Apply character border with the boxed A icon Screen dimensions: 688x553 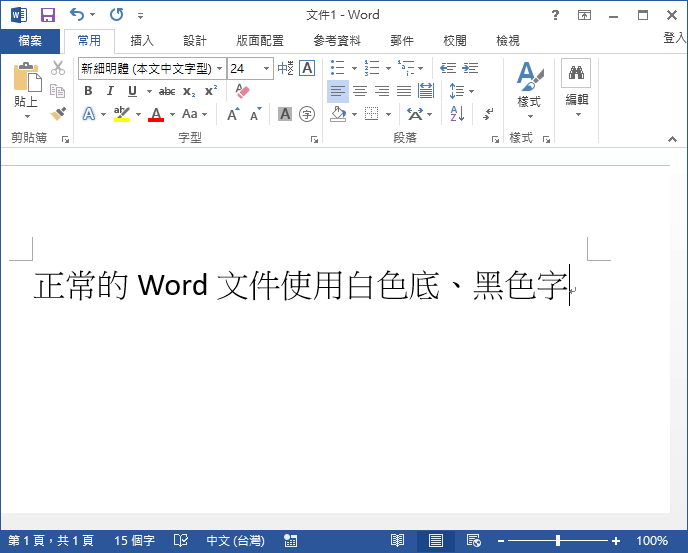[x=307, y=68]
